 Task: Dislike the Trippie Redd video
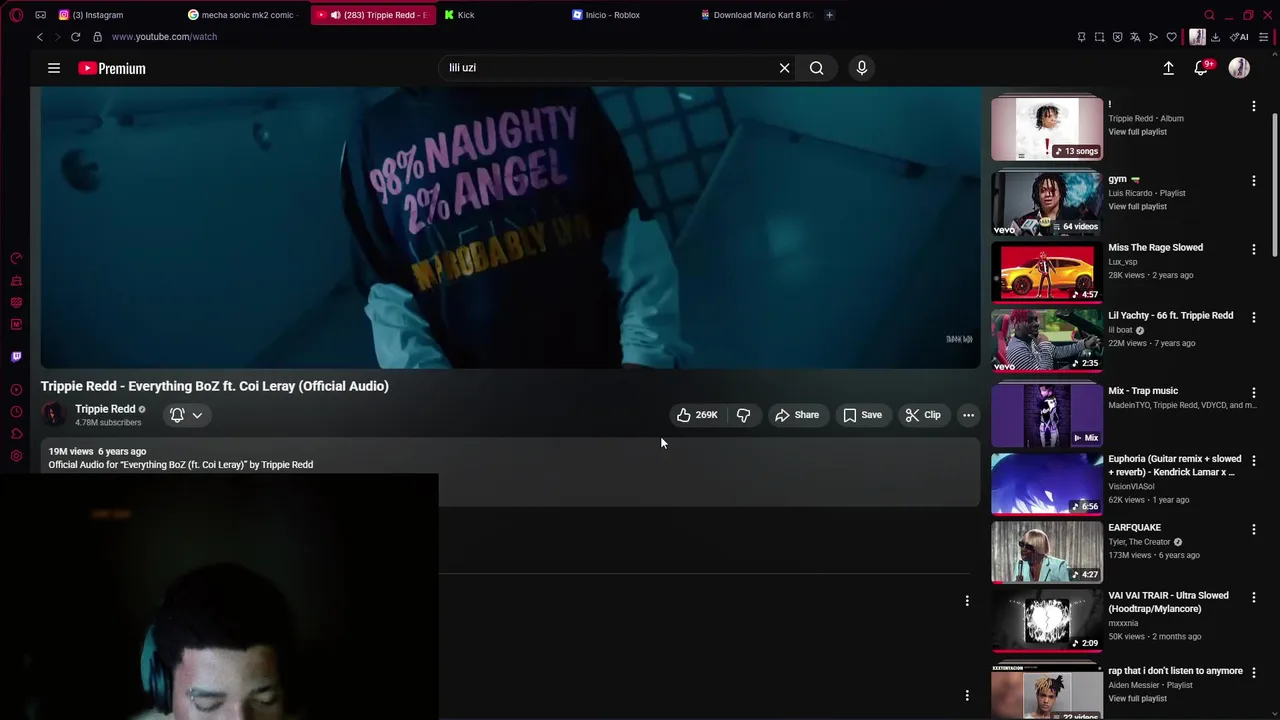click(x=744, y=415)
